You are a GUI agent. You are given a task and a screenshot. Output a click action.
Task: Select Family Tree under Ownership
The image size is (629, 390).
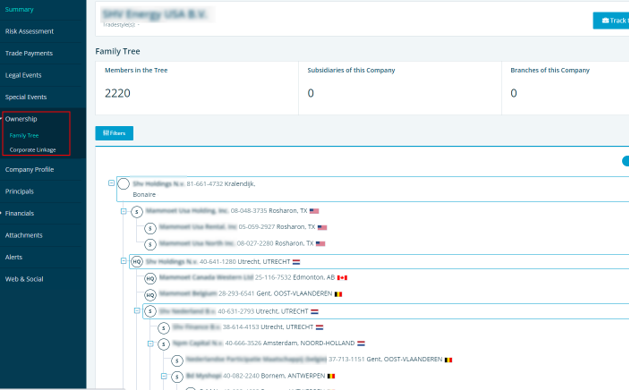tap(24, 136)
